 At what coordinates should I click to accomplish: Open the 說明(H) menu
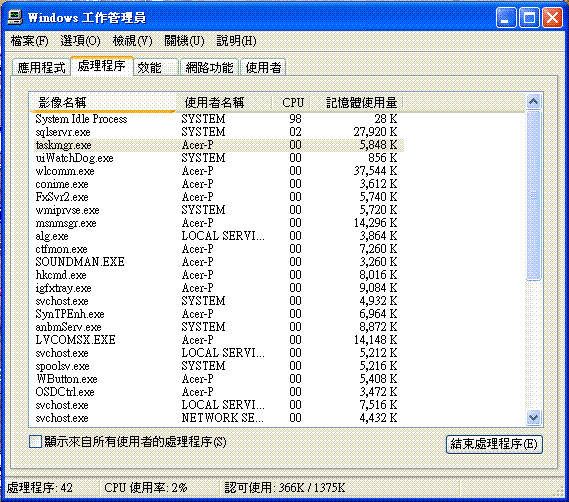pyautogui.click(x=236, y=41)
